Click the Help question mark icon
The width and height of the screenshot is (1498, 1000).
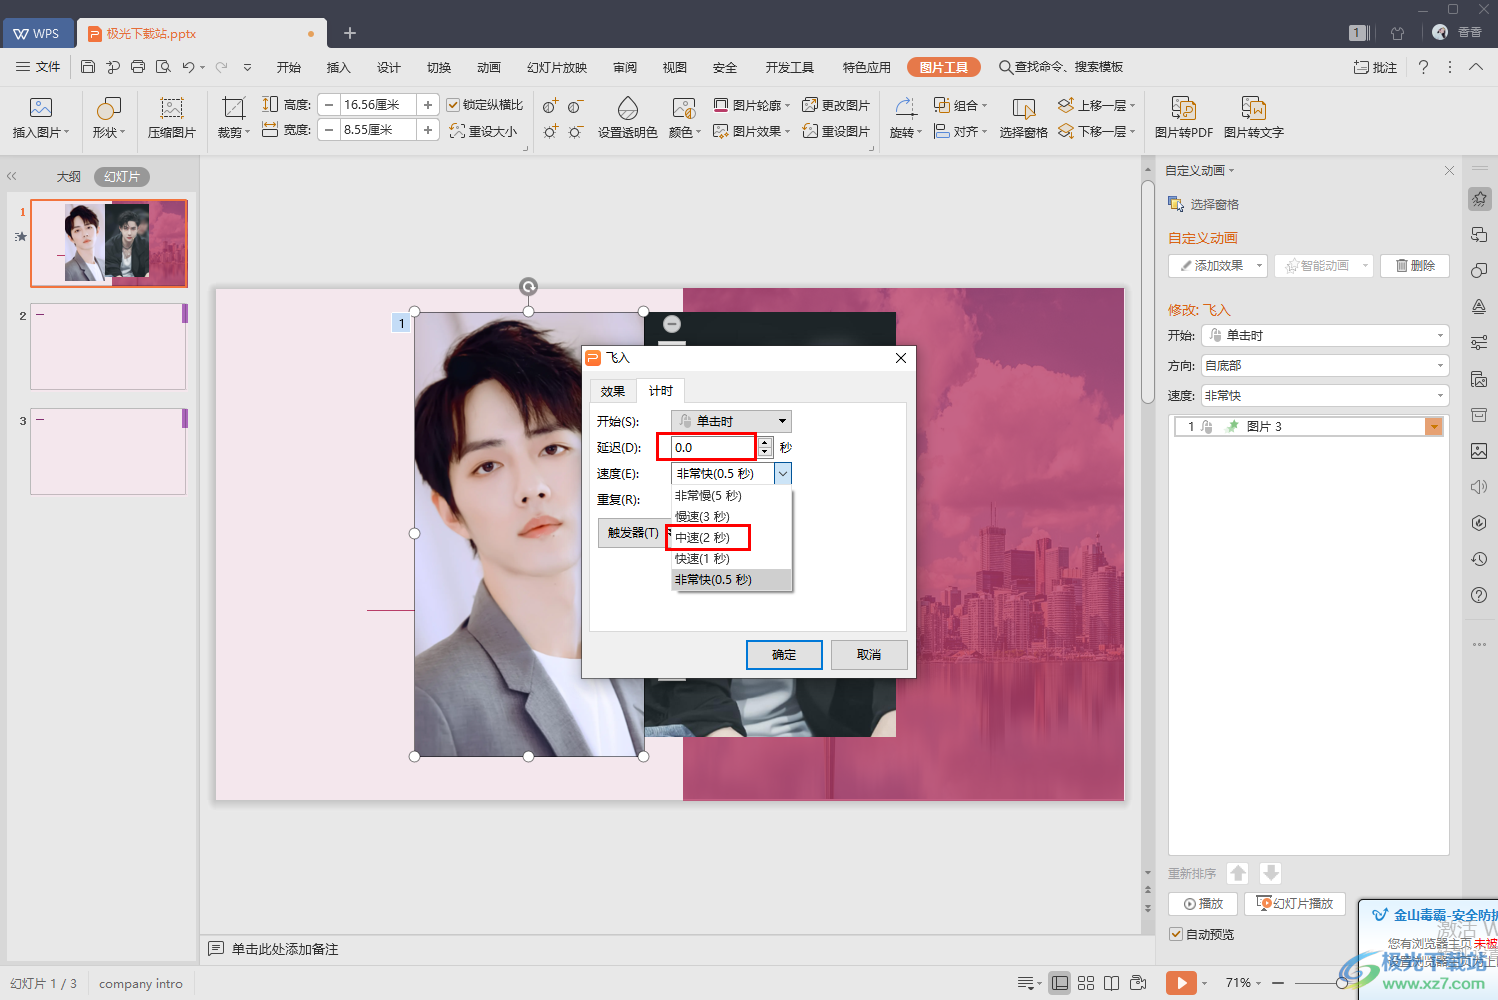point(1424,67)
